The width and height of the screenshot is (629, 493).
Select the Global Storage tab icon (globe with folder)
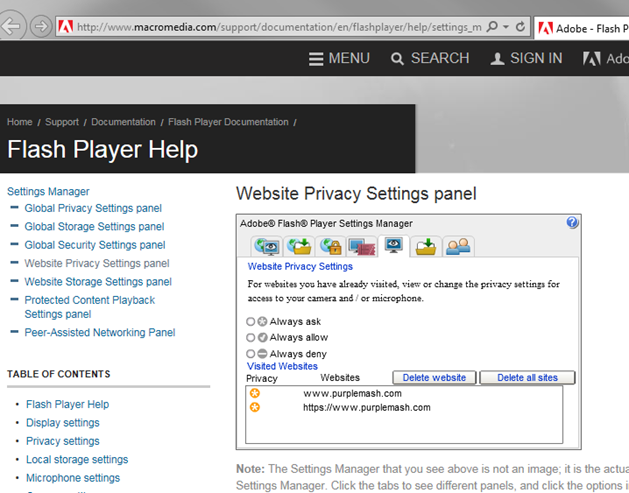click(x=298, y=246)
